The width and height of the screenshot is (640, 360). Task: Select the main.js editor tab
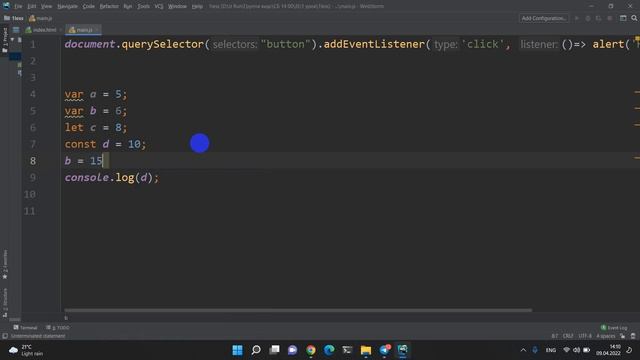pos(82,30)
